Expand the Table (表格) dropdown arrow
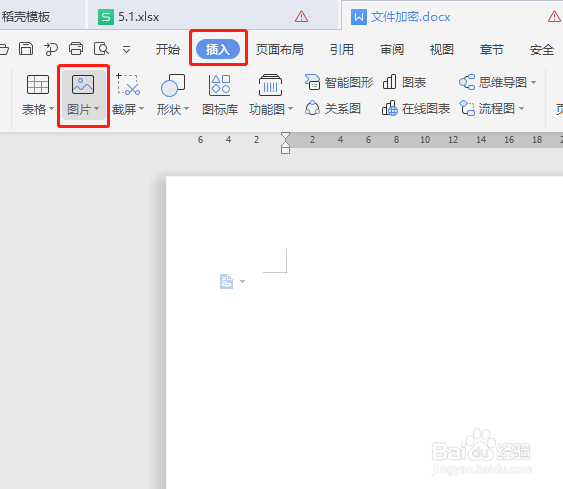Viewport: 563px width, 489px height. coord(51,108)
